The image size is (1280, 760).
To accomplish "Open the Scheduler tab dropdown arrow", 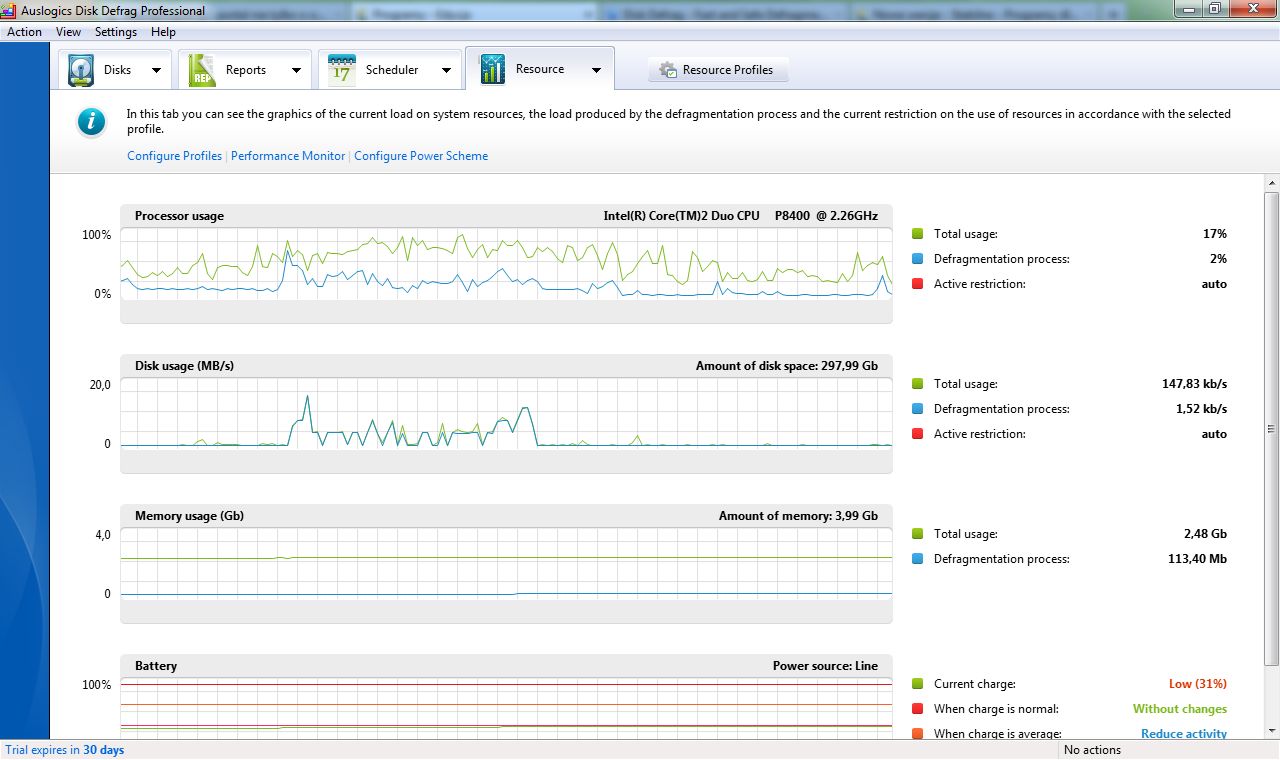I will [x=446, y=70].
